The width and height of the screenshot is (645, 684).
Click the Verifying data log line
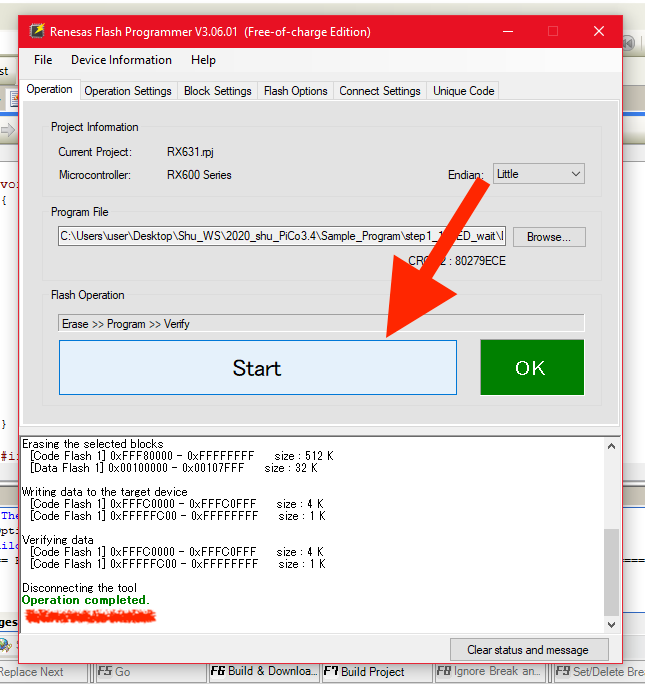[58, 540]
